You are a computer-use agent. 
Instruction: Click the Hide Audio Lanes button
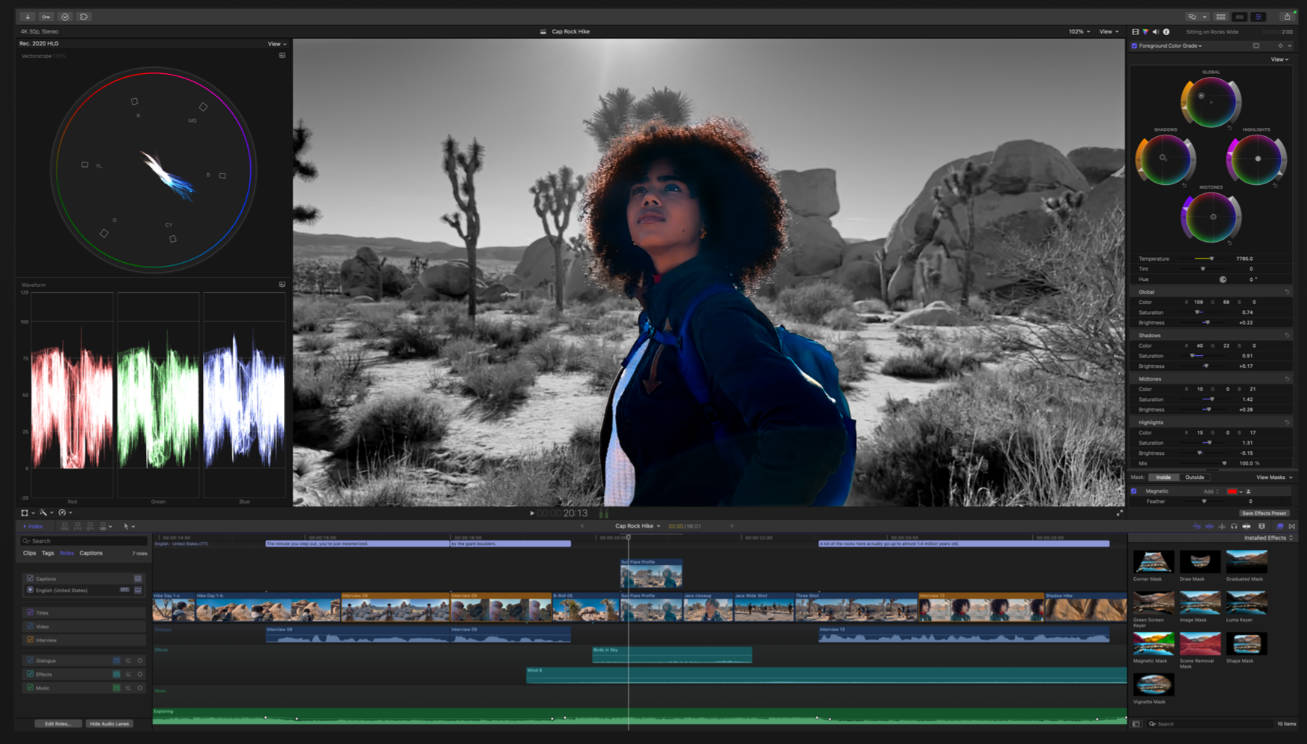(108, 723)
